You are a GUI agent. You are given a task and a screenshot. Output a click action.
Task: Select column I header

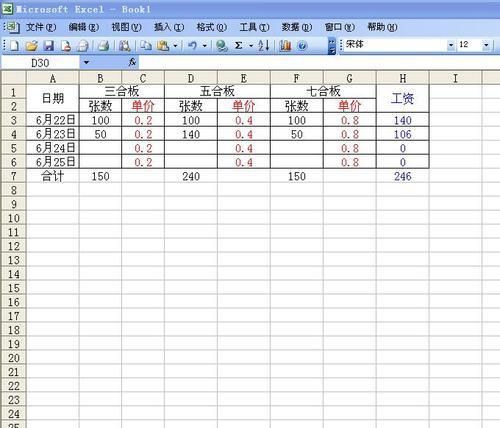pos(455,78)
